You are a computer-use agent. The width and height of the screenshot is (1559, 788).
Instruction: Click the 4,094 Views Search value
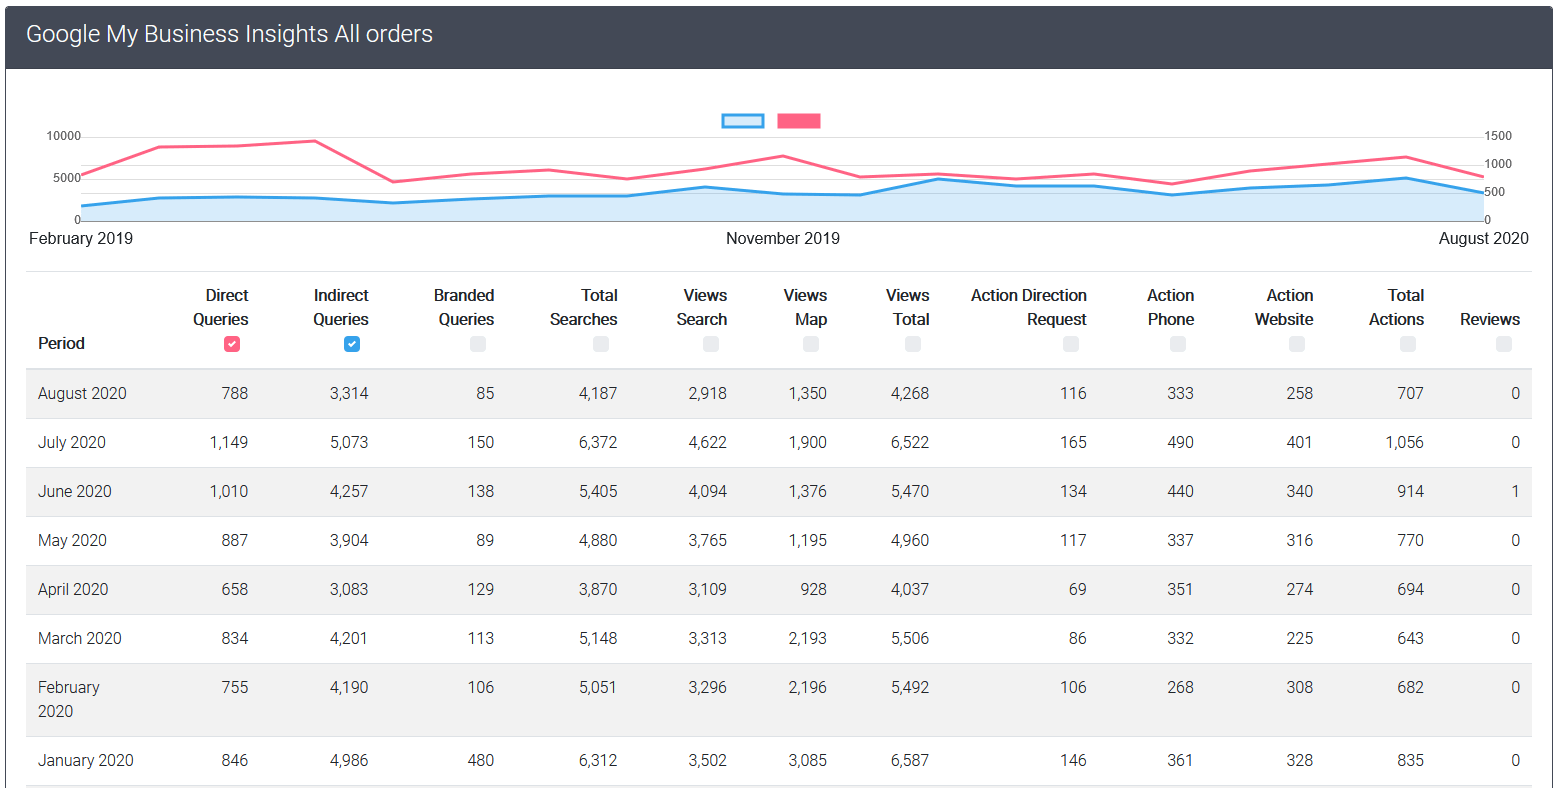click(x=708, y=491)
